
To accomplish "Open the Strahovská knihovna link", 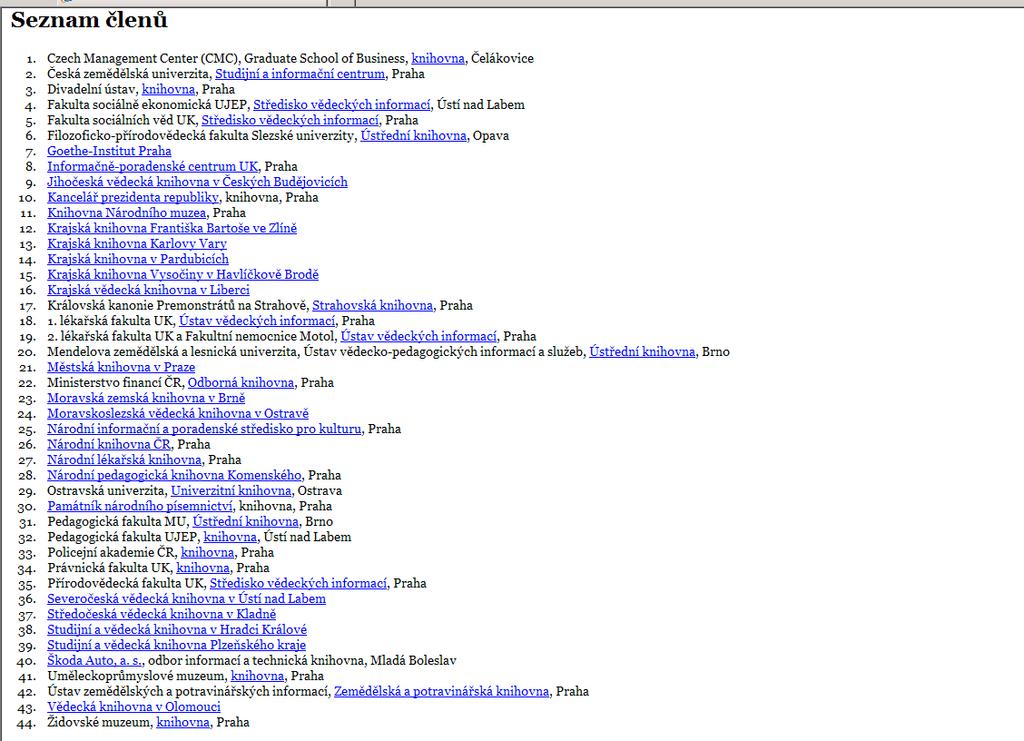I will coord(372,306).
